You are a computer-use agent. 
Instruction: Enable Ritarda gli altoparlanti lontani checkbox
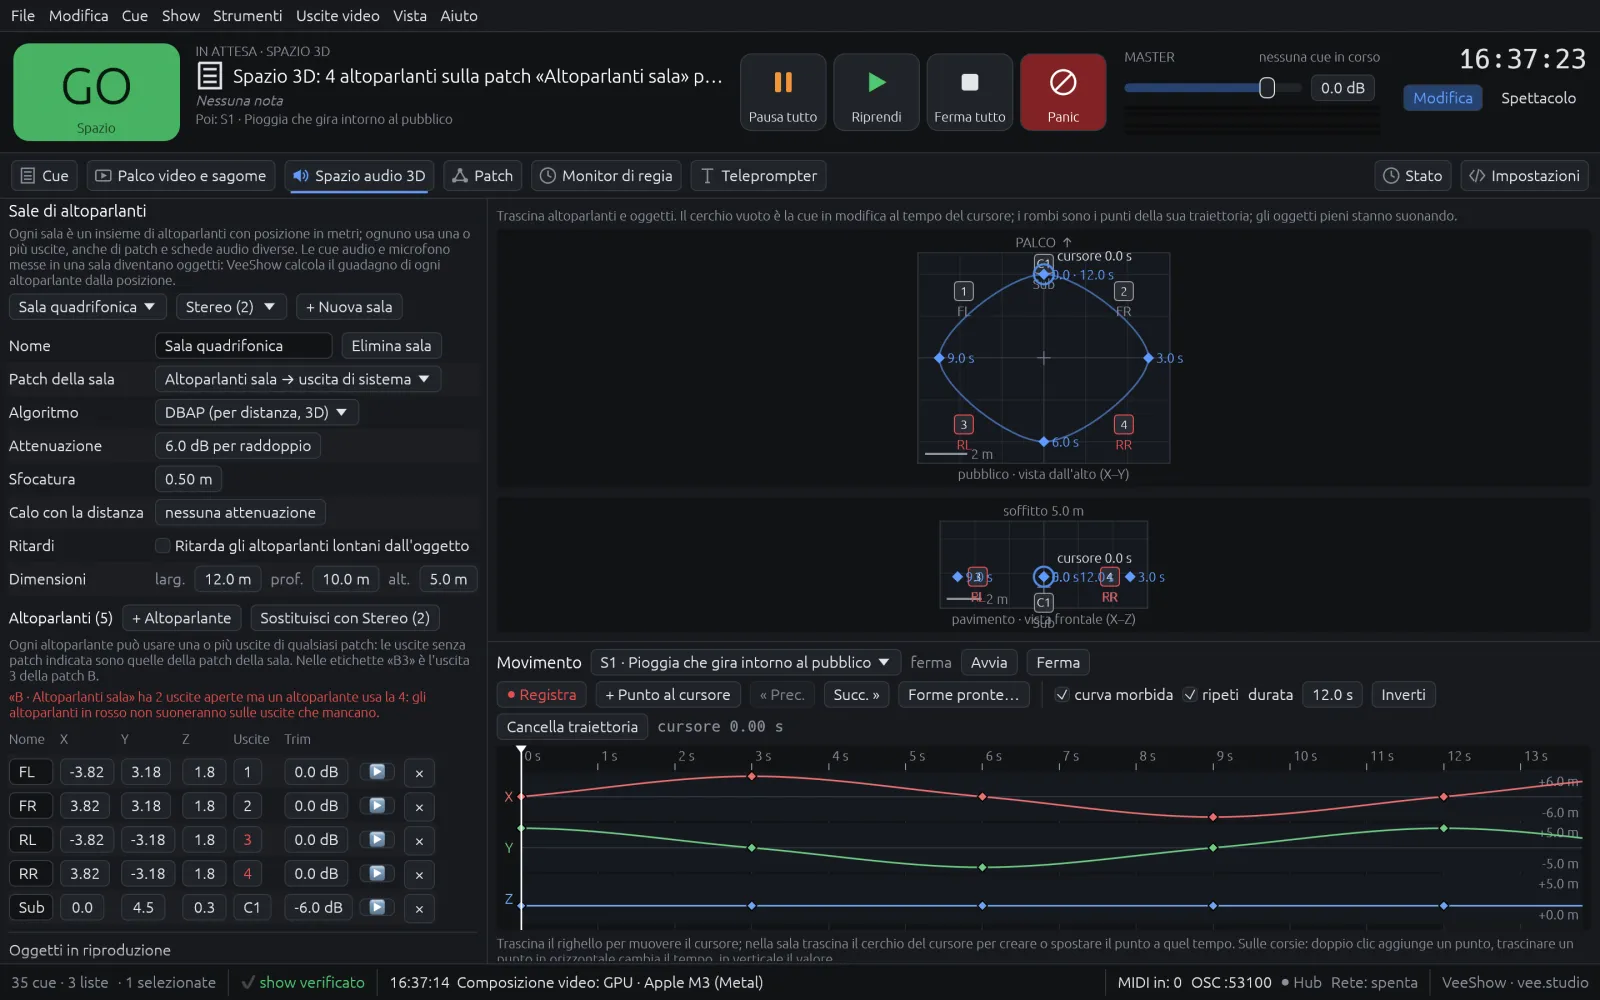pos(162,546)
